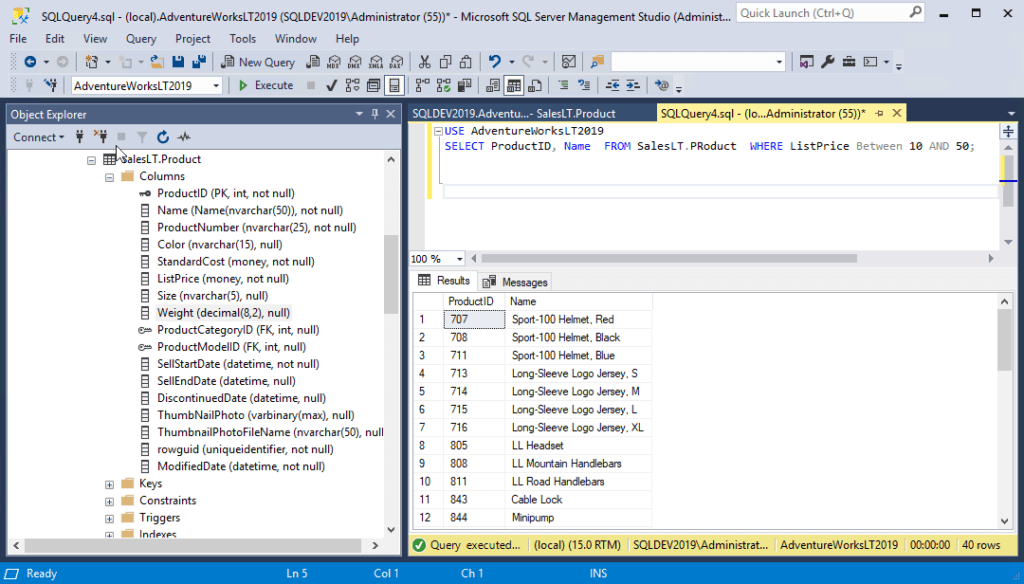This screenshot has height=584, width=1024.
Task: Toggle IntelliSense Enabled
Action: point(394,86)
